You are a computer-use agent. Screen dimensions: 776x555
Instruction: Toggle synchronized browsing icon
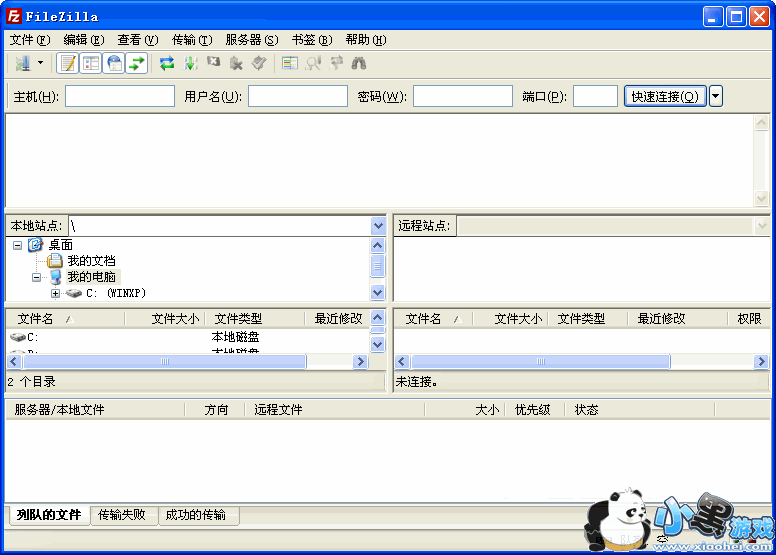pos(336,63)
